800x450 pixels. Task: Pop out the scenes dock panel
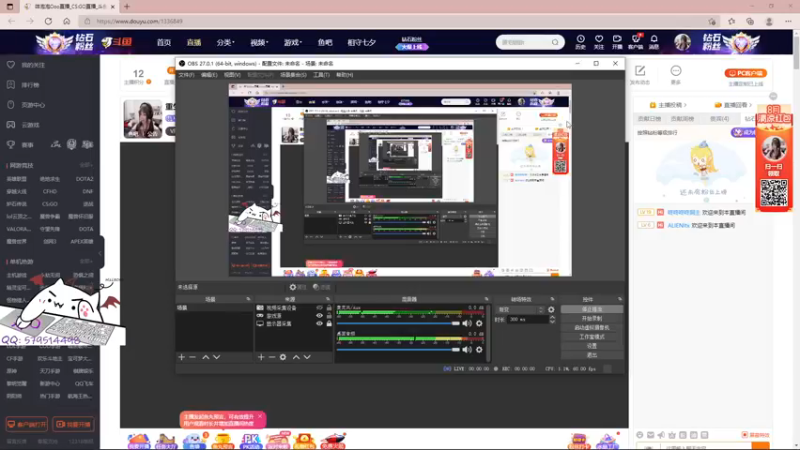[x=248, y=299]
